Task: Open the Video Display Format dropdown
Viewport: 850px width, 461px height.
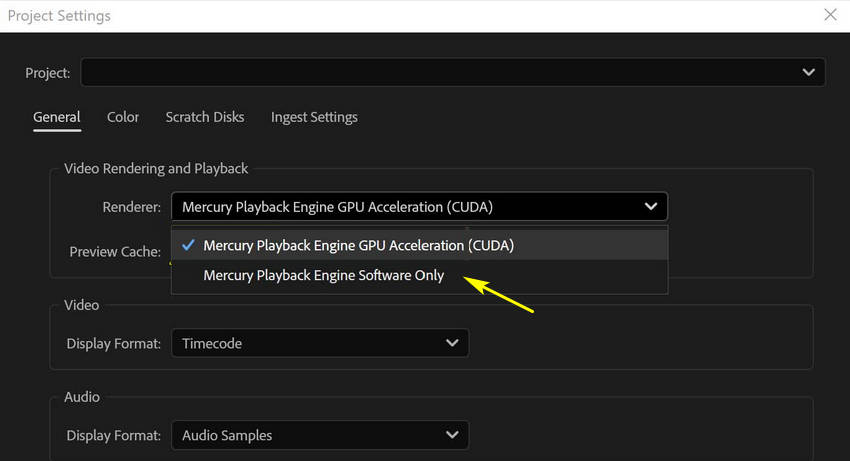Action: [320, 343]
